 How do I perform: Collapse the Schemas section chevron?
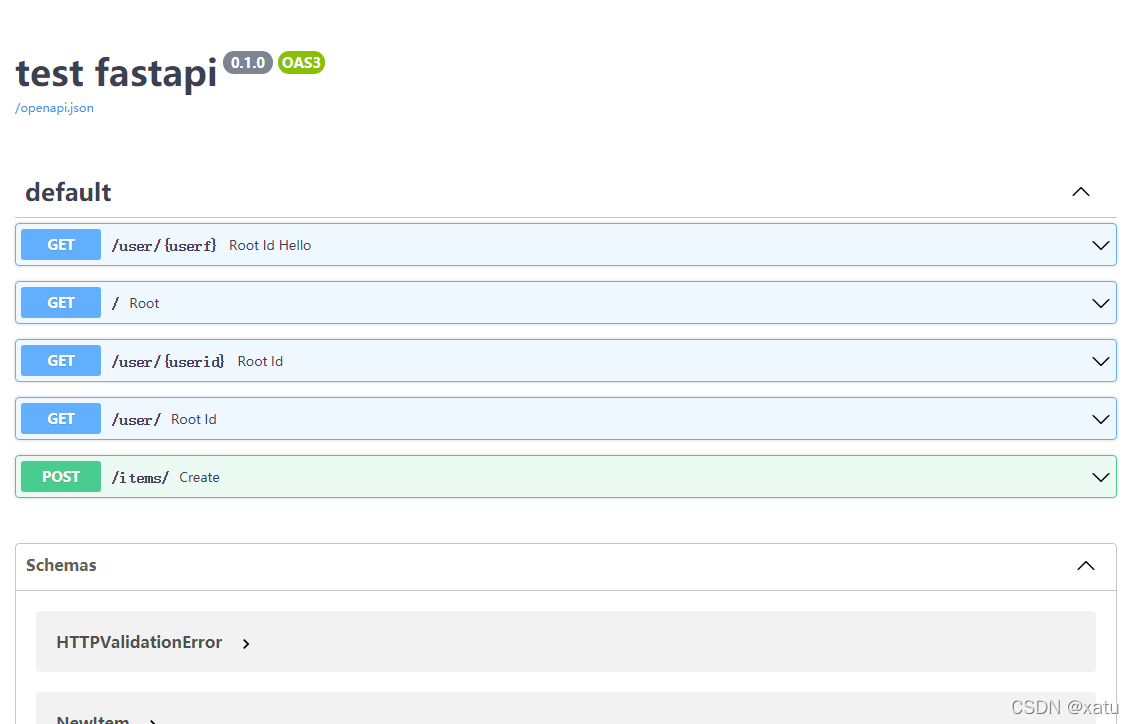point(1086,566)
